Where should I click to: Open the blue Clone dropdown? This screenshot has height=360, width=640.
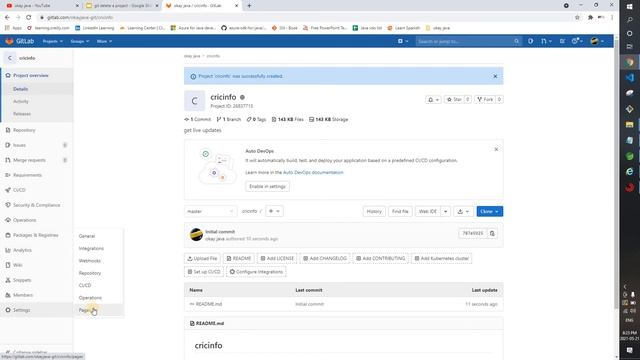489,211
